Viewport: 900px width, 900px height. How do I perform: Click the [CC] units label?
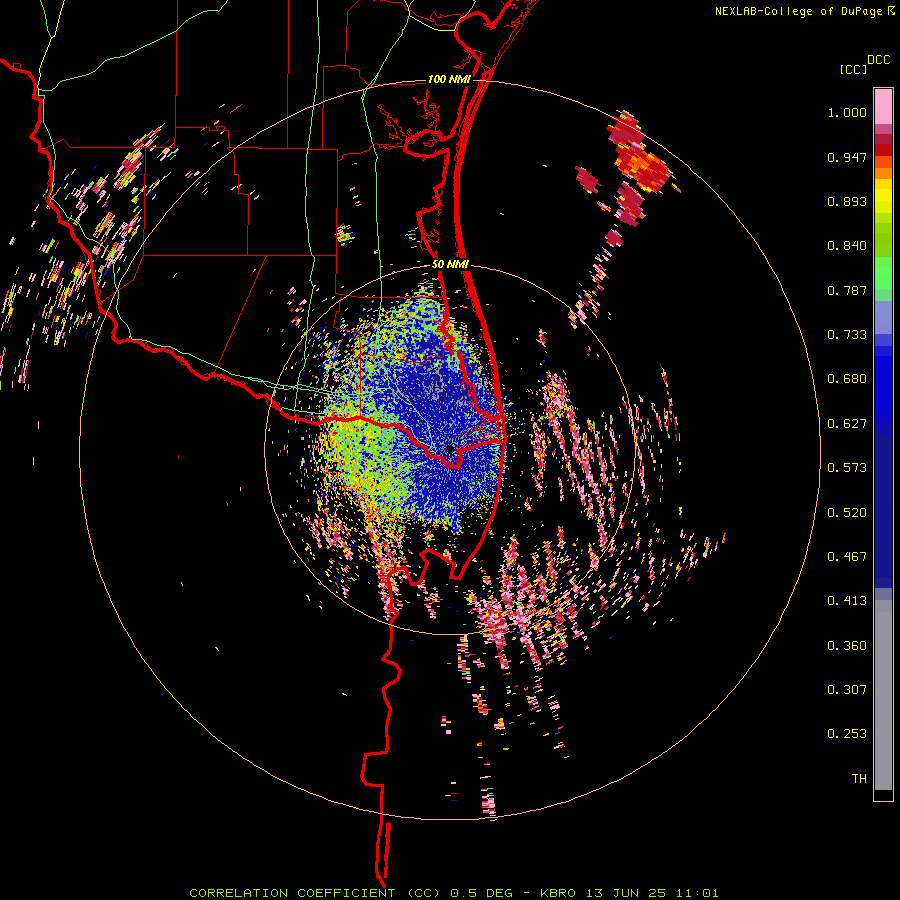[853, 69]
